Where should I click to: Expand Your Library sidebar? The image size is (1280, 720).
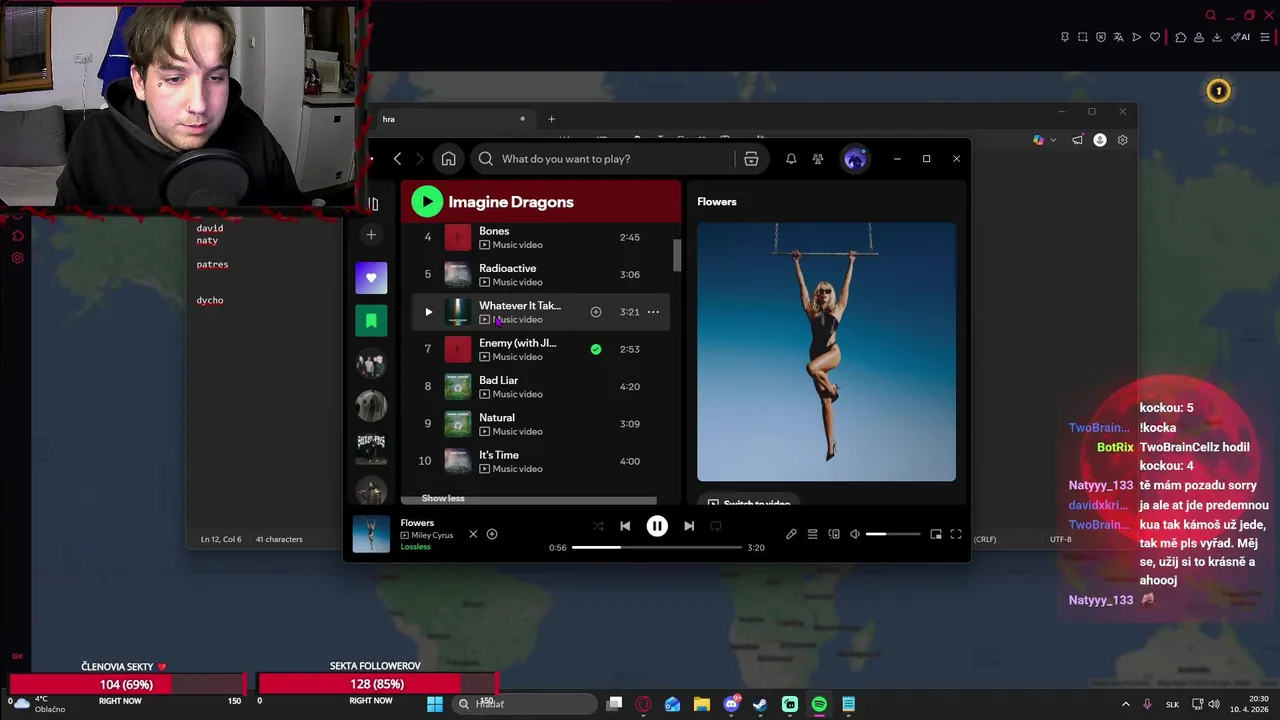(372, 204)
